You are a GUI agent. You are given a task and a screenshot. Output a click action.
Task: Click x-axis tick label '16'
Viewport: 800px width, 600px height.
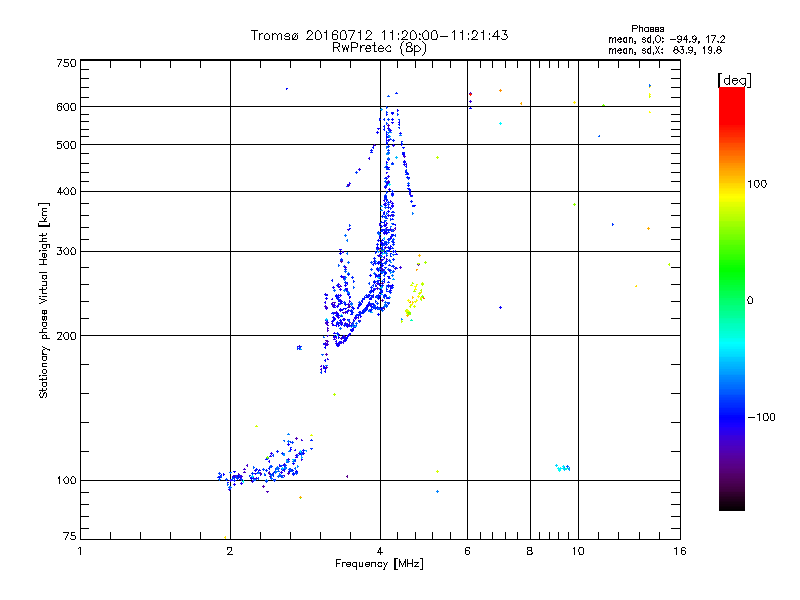[x=680, y=551]
